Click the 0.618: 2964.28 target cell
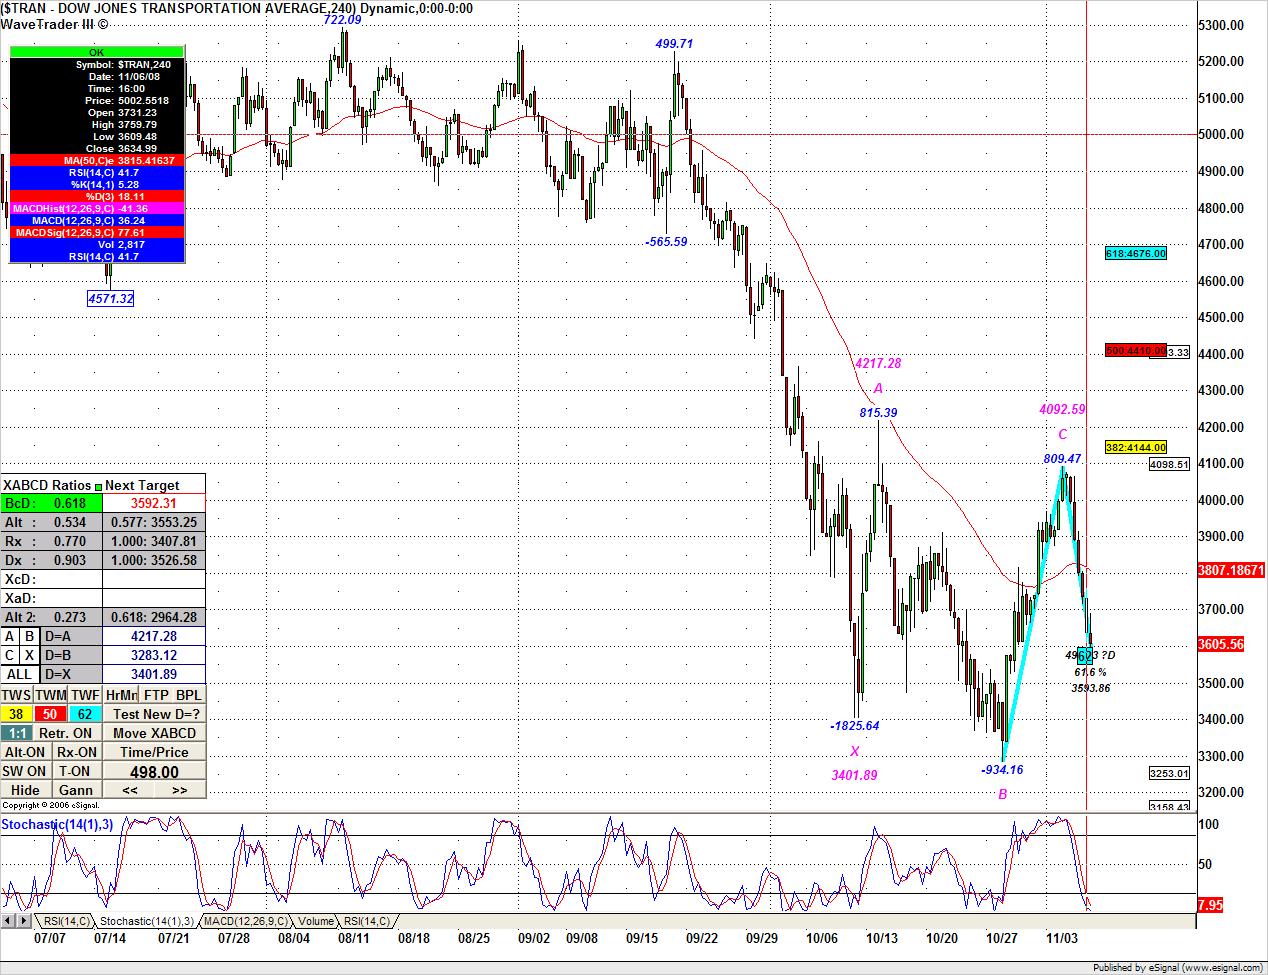Viewport: 1268px width, 975px height. (x=154, y=617)
